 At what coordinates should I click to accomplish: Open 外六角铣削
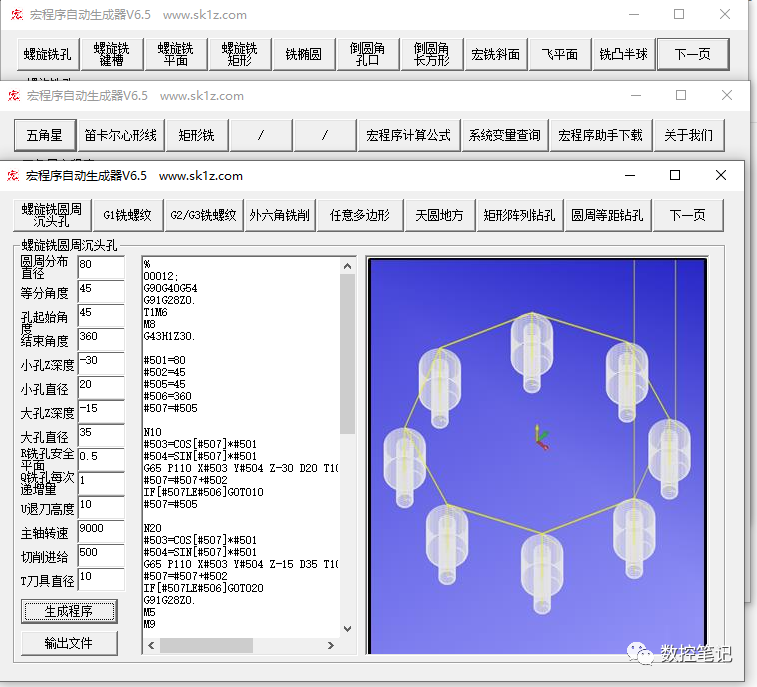coord(280,215)
